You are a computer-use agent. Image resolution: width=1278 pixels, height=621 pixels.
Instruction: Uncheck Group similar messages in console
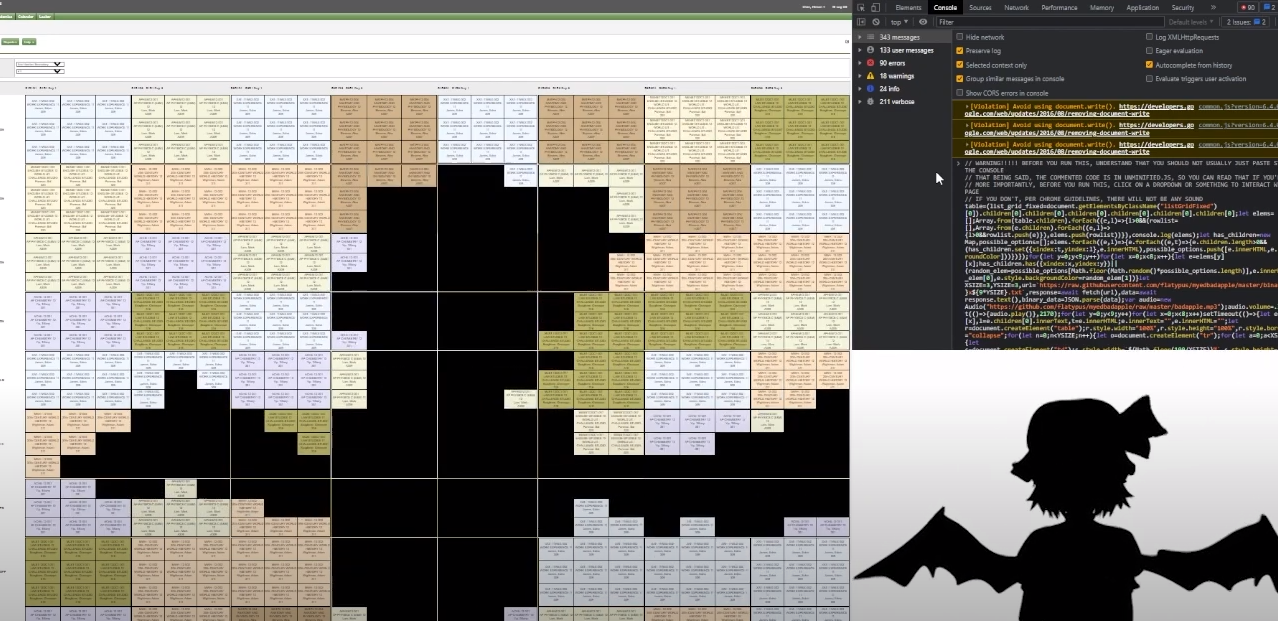click(x=960, y=79)
